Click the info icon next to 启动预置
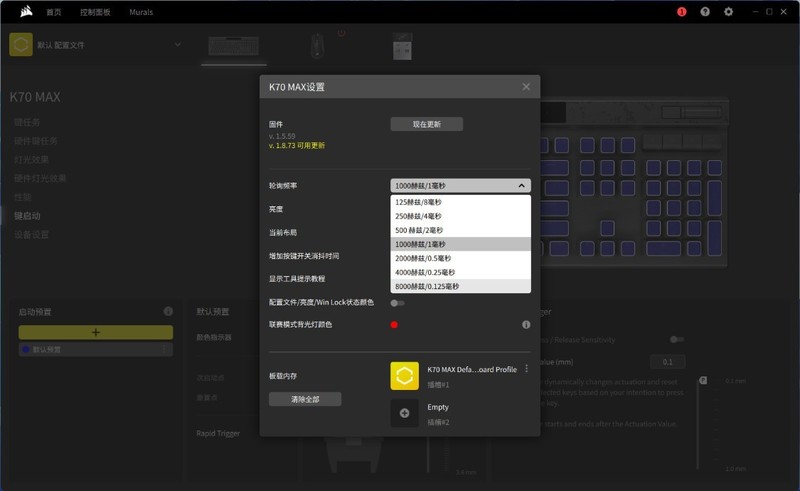 point(168,311)
